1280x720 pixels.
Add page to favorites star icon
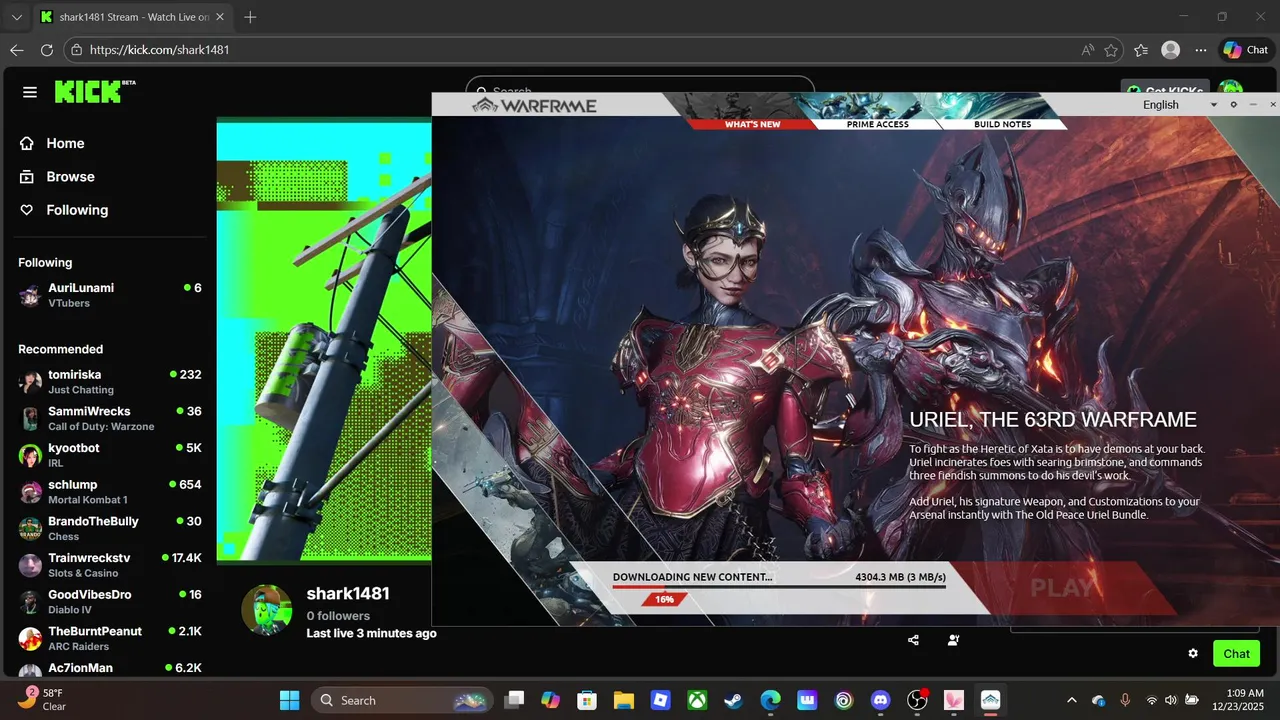pos(1110,50)
